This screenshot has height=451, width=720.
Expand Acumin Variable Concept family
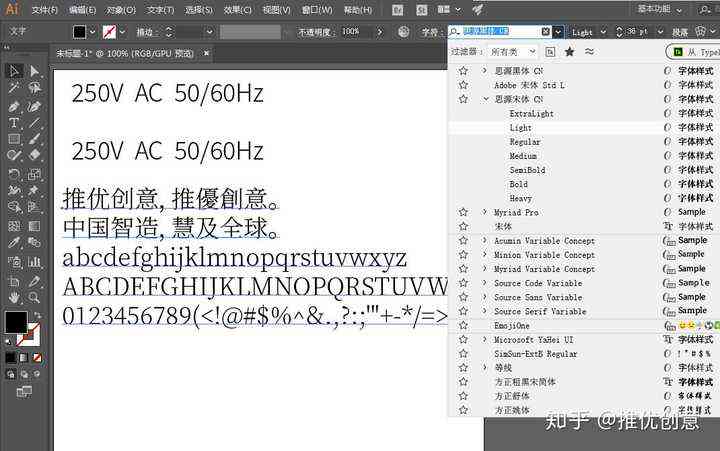coord(485,241)
